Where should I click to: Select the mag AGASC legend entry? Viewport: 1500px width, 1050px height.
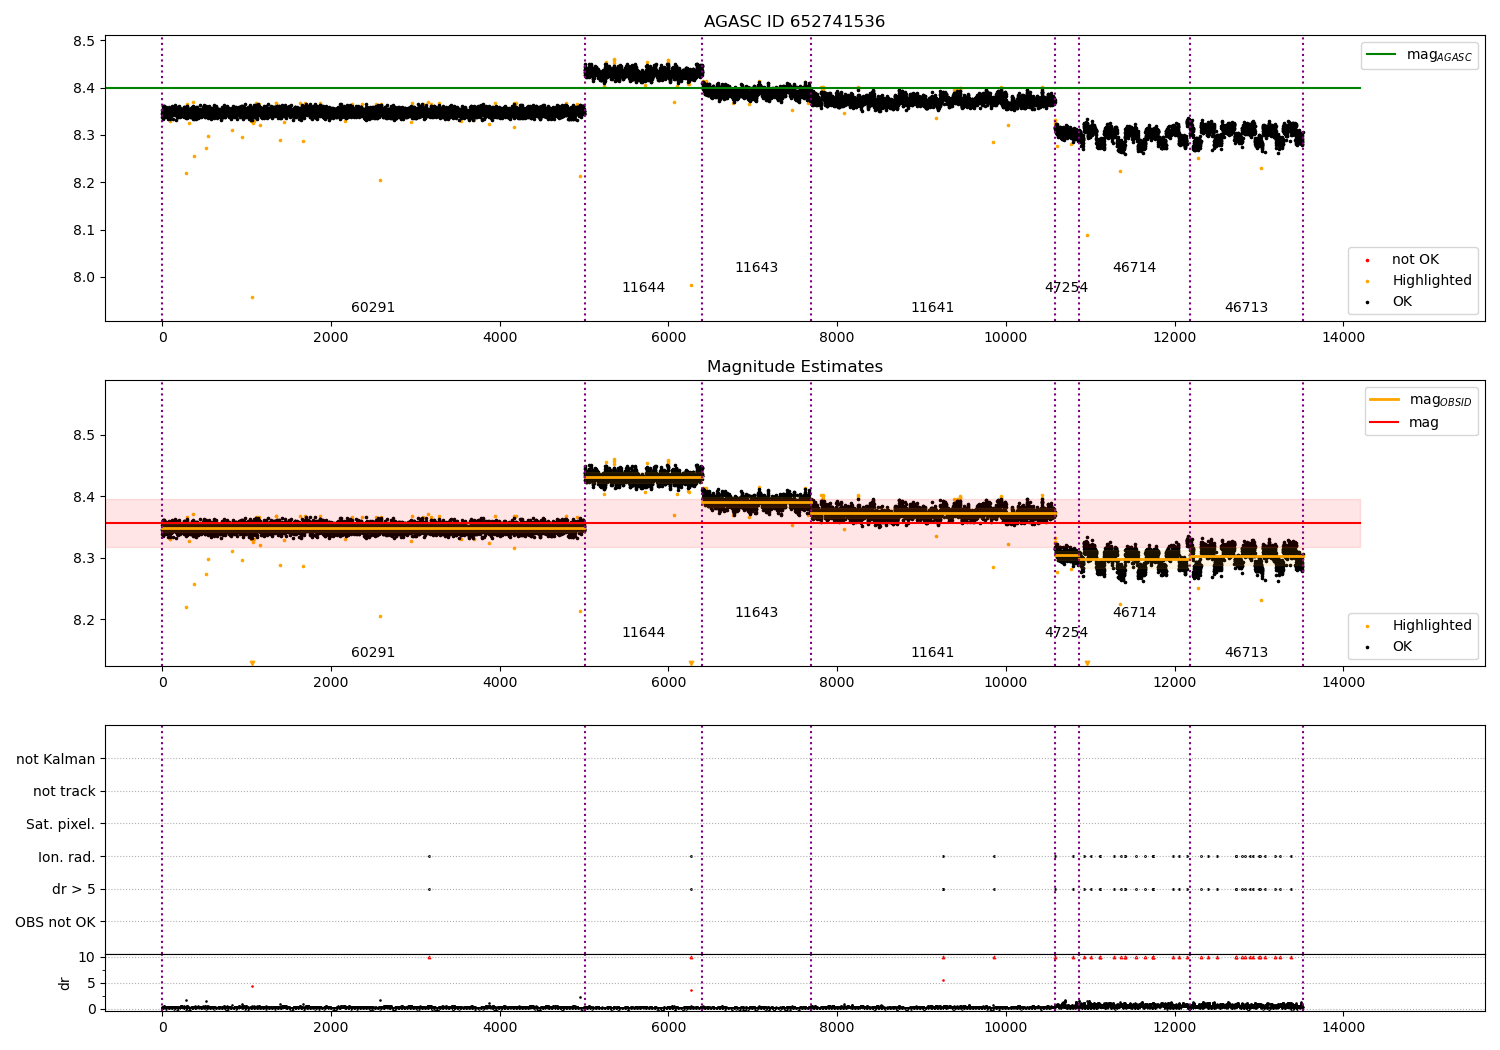(x=1420, y=55)
